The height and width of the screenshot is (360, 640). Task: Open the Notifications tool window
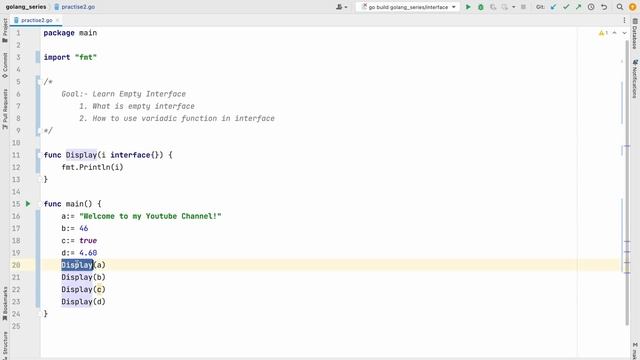click(x=635, y=79)
